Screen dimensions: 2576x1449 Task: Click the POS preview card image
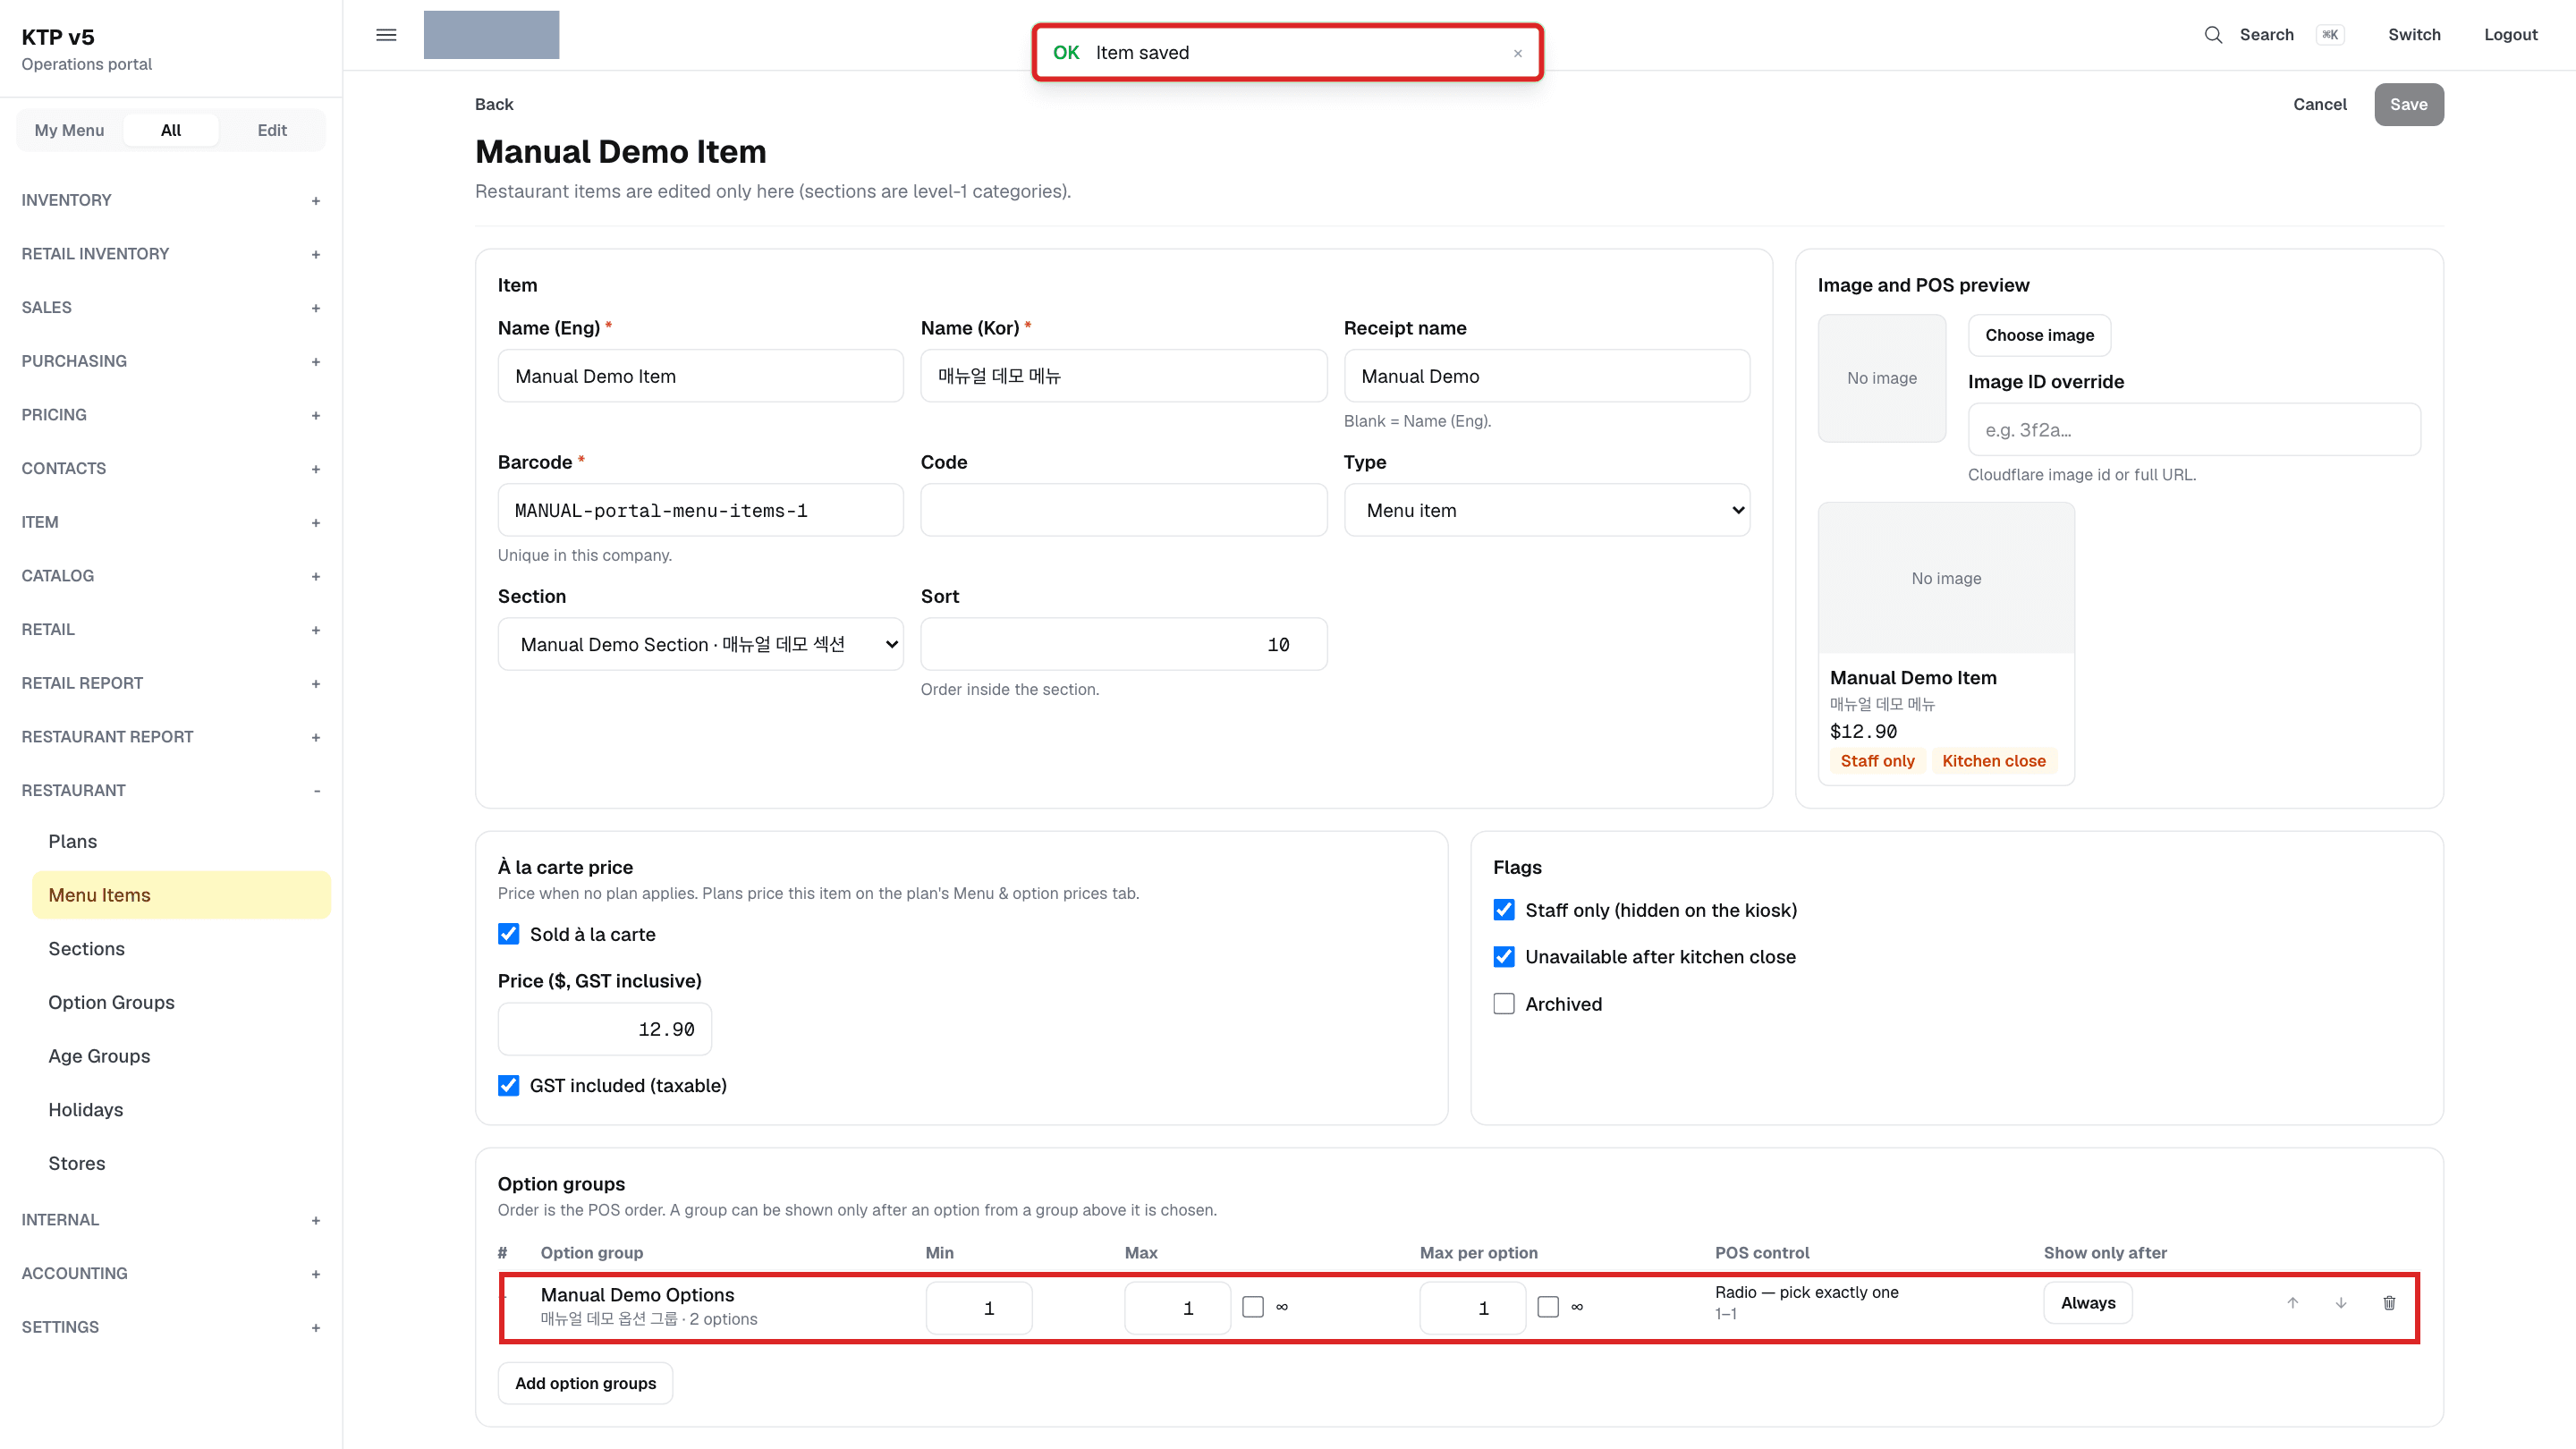click(x=1945, y=578)
